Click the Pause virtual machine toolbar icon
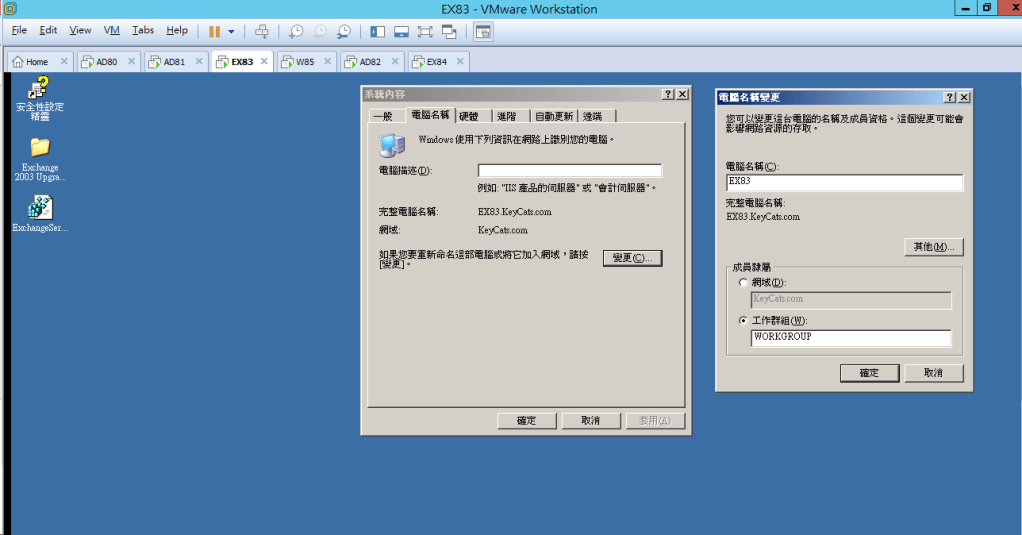Image resolution: width=1022 pixels, height=535 pixels. coord(214,31)
